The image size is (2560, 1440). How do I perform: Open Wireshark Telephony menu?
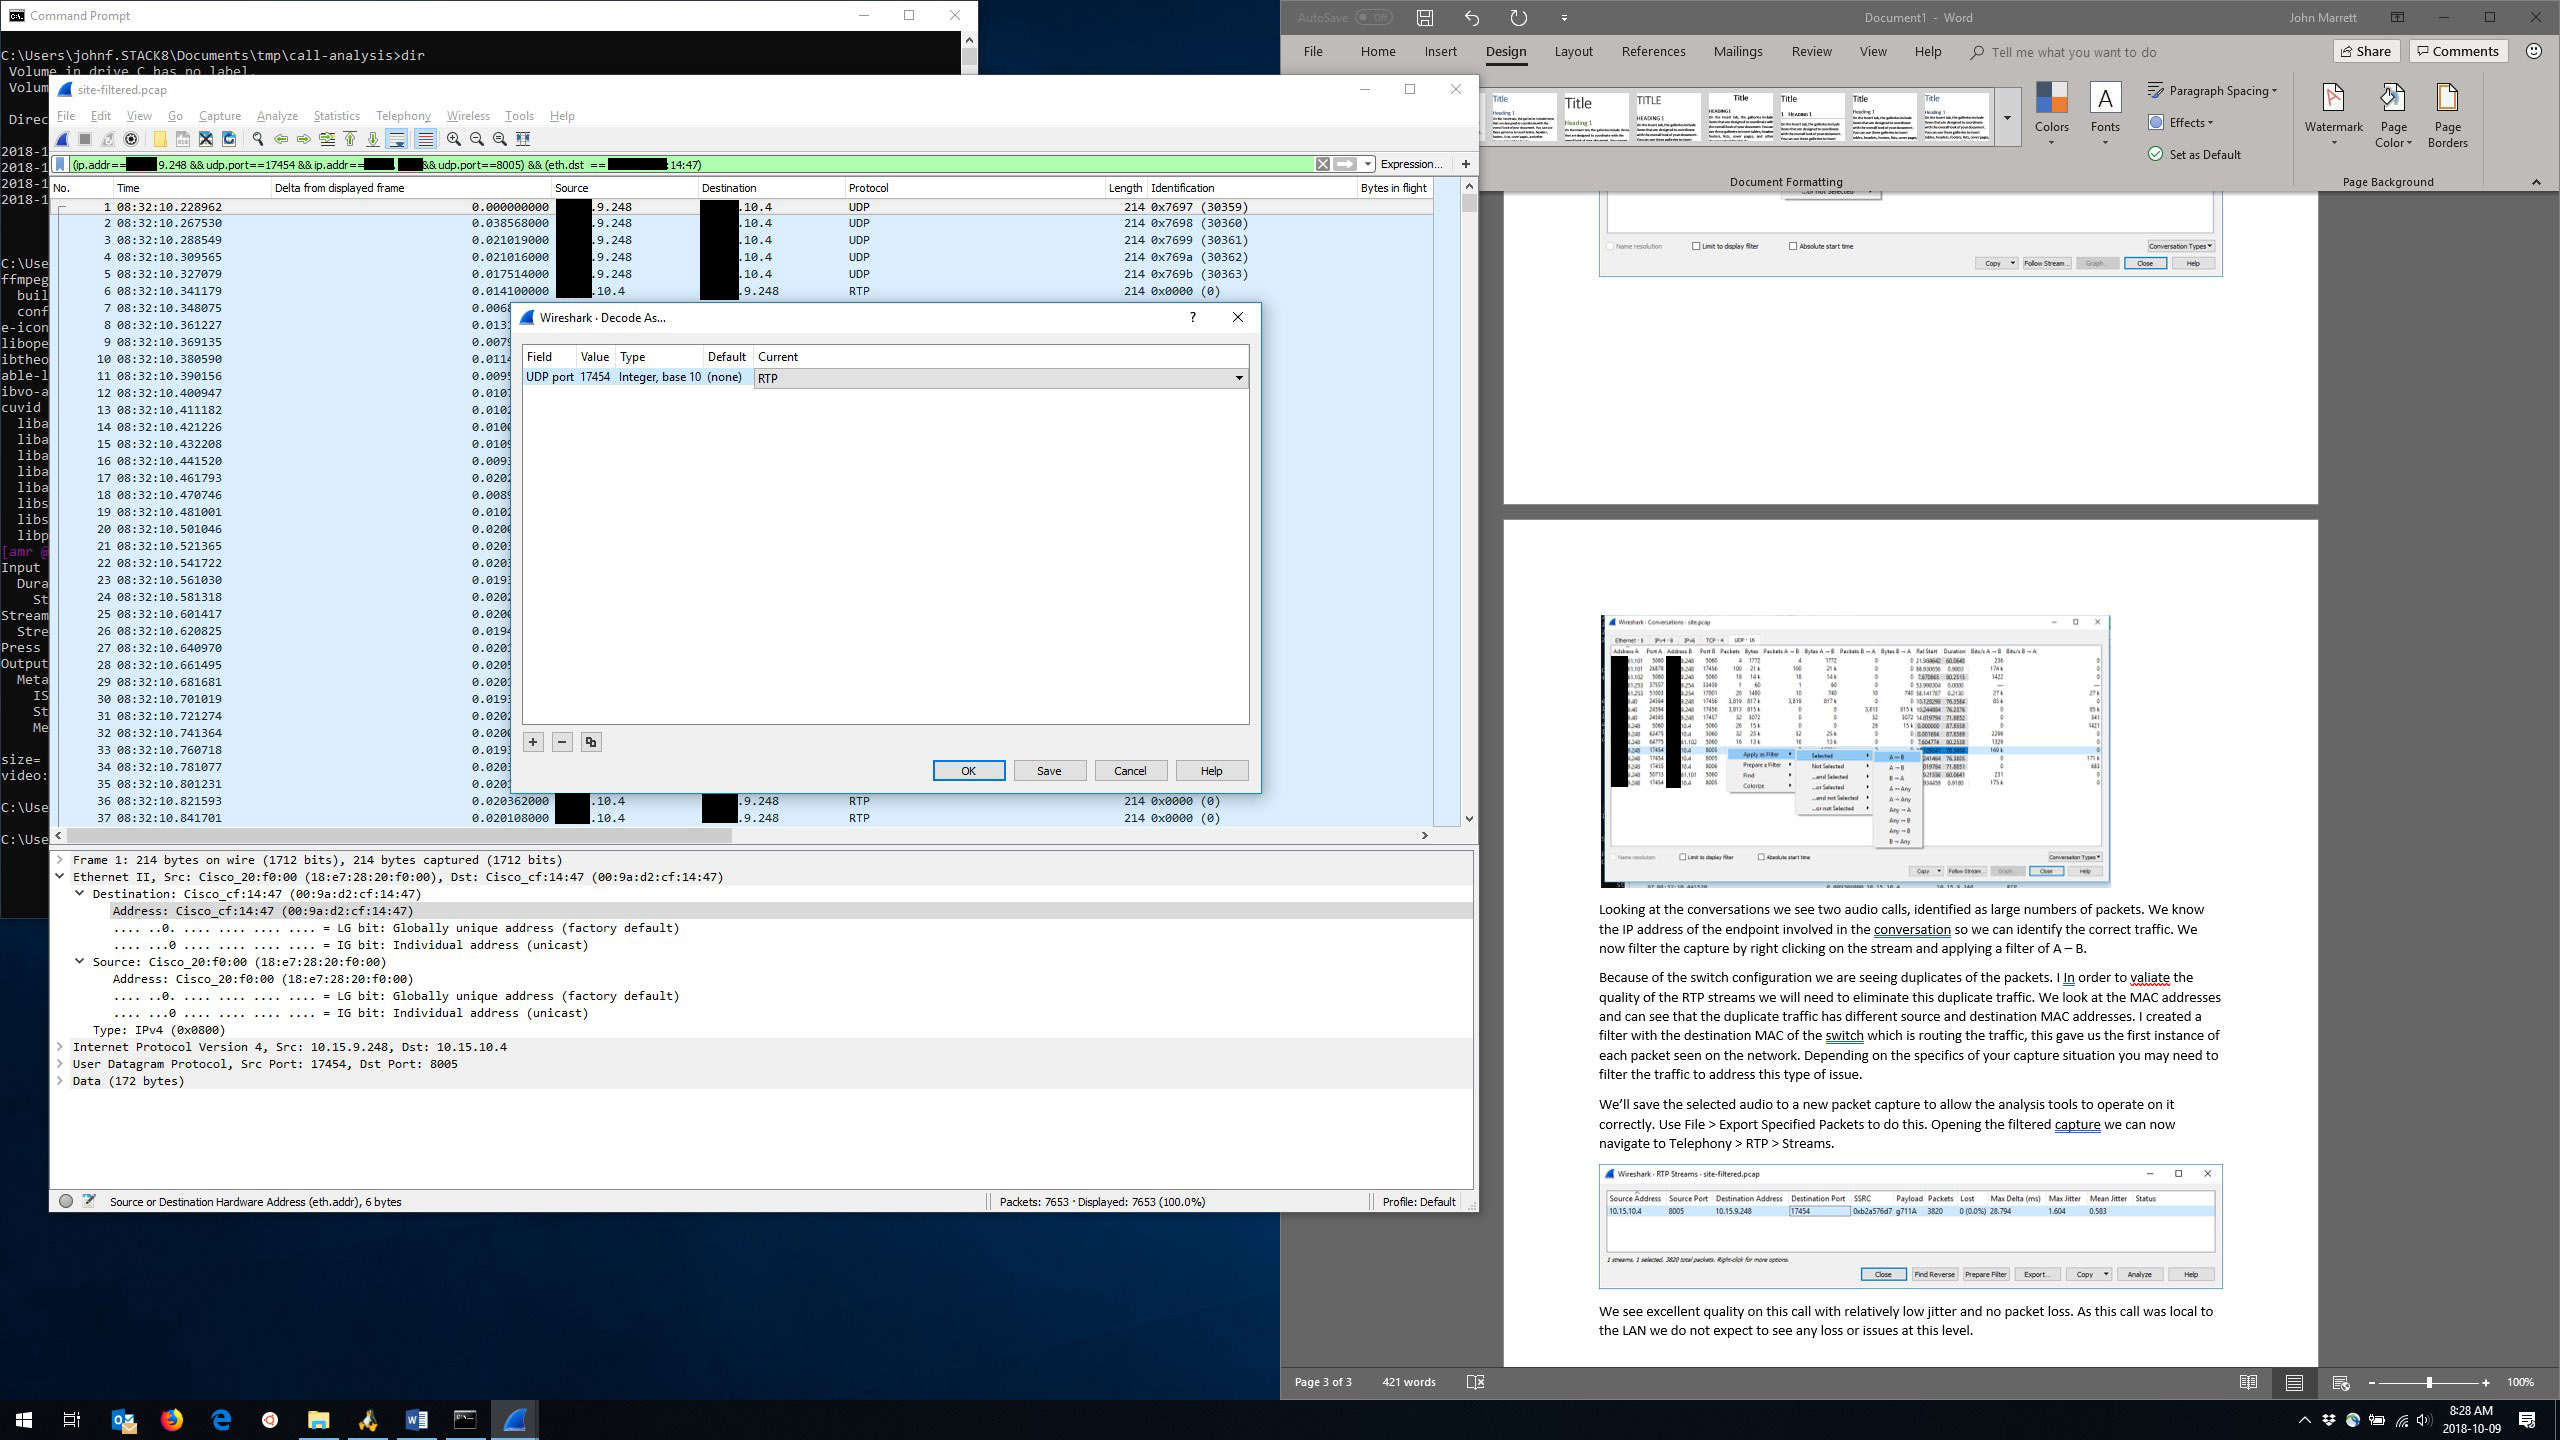[x=403, y=116]
